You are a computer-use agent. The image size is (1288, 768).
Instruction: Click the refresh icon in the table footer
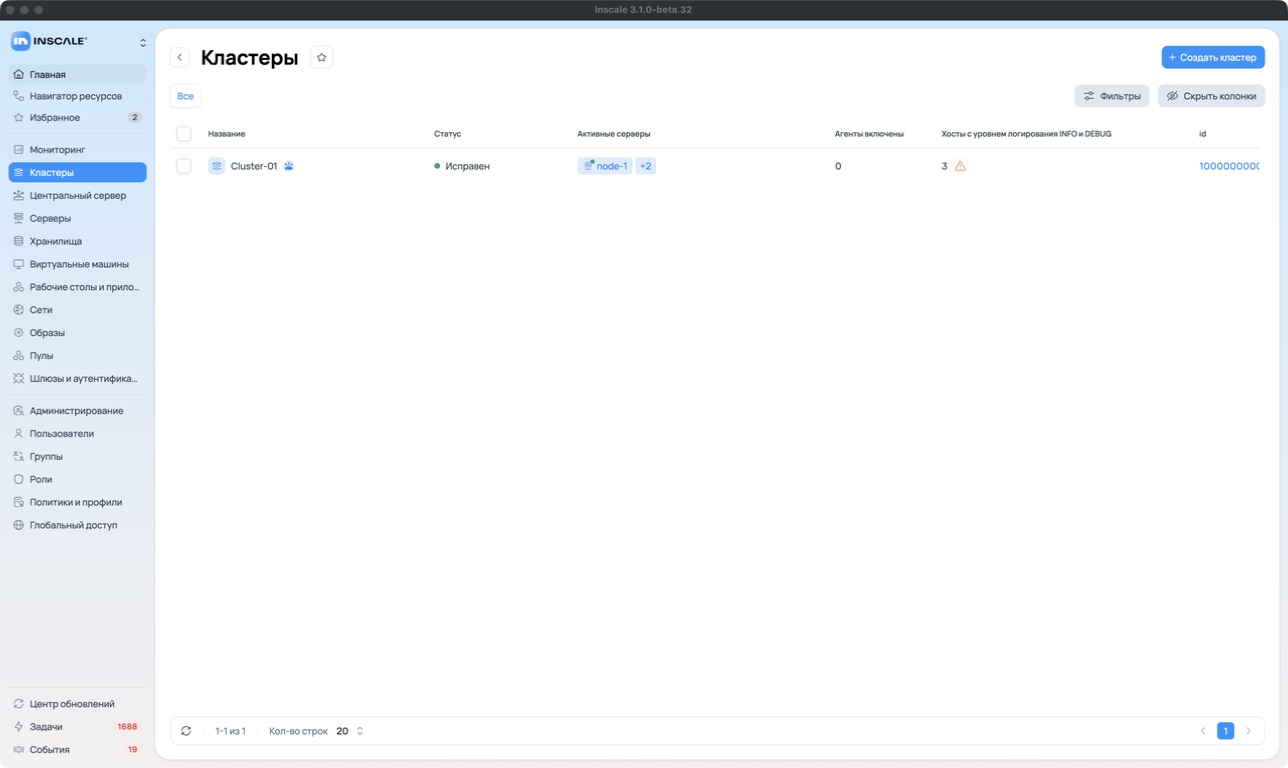(x=186, y=731)
